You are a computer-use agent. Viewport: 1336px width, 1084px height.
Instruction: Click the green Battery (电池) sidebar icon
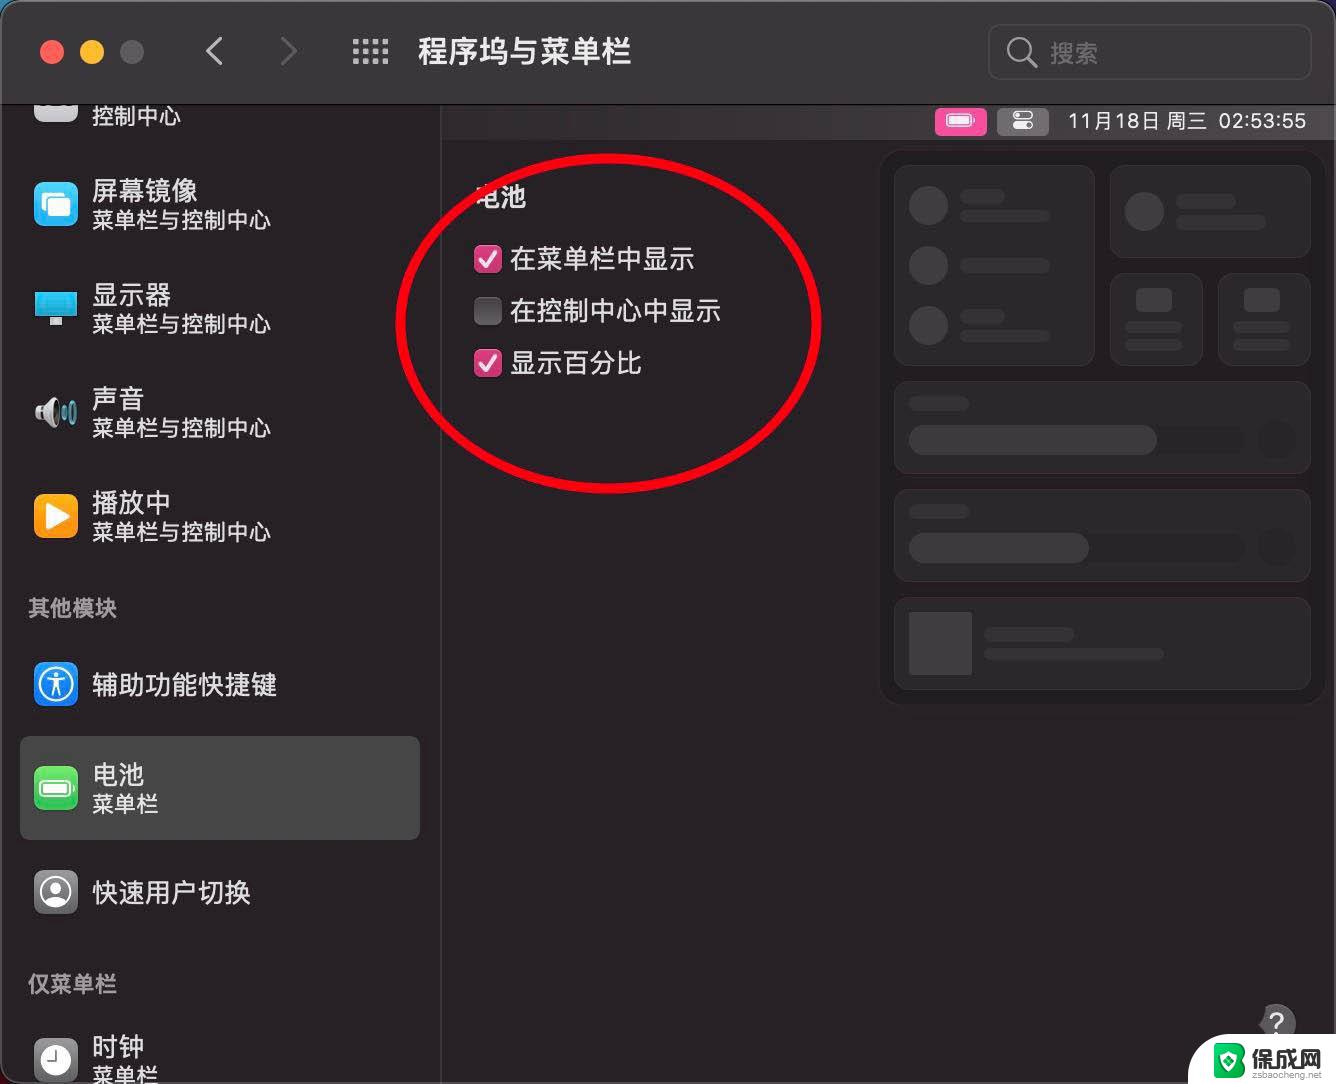[x=56, y=788]
